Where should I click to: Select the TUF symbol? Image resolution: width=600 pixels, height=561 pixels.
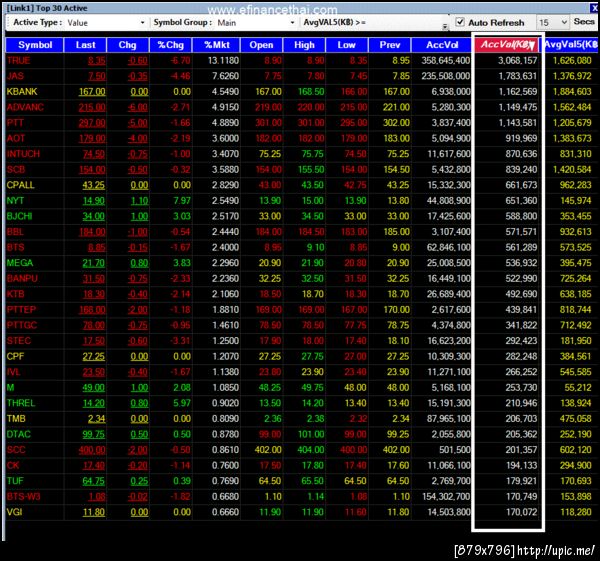tap(15, 481)
